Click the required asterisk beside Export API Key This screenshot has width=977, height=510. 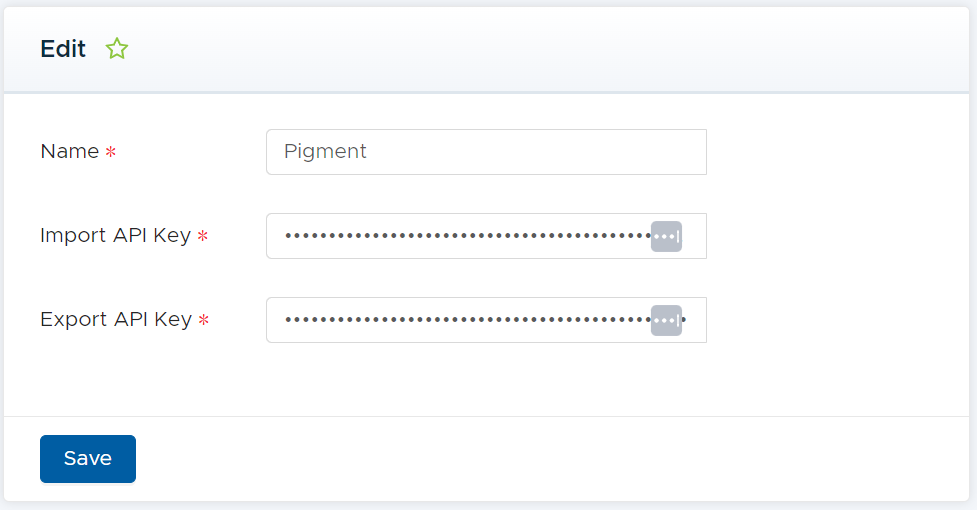click(203, 321)
